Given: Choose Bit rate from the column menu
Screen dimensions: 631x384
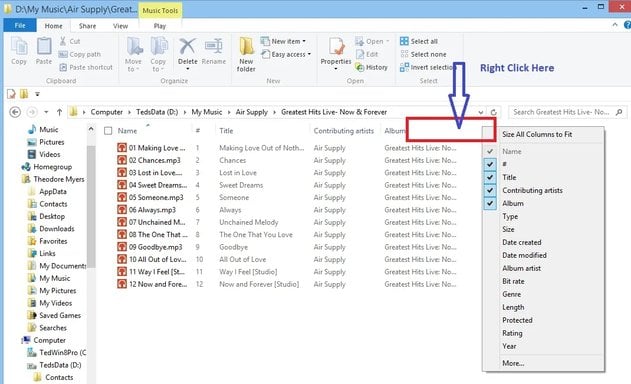Looking at the screenshot, I should (x=513, y=281).
